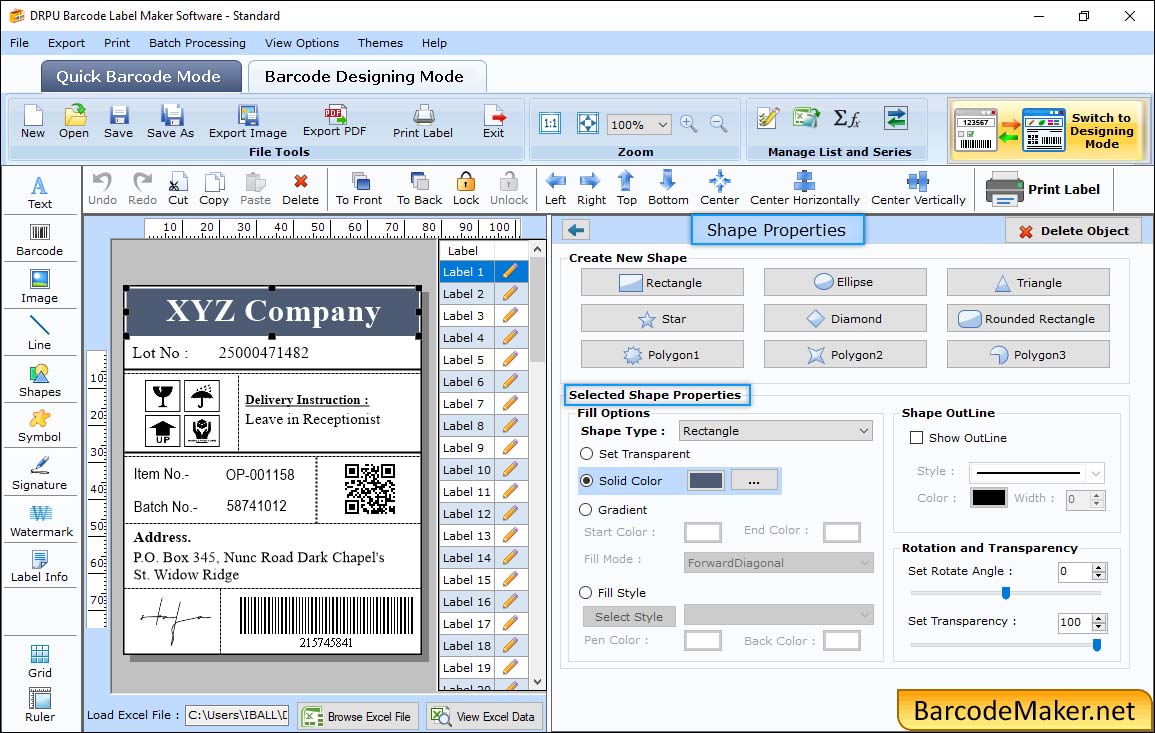Open the Shapes tool

pyautogui.click(x=40, y=381)
